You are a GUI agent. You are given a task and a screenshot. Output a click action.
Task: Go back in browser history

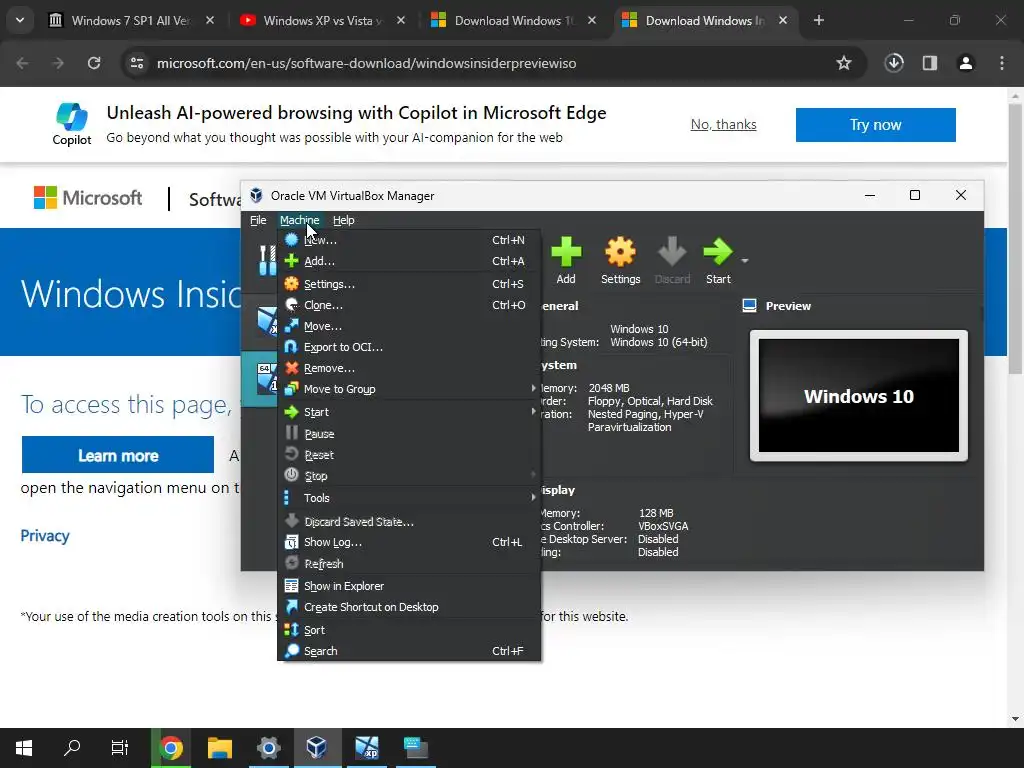click(x=22, y=63)
